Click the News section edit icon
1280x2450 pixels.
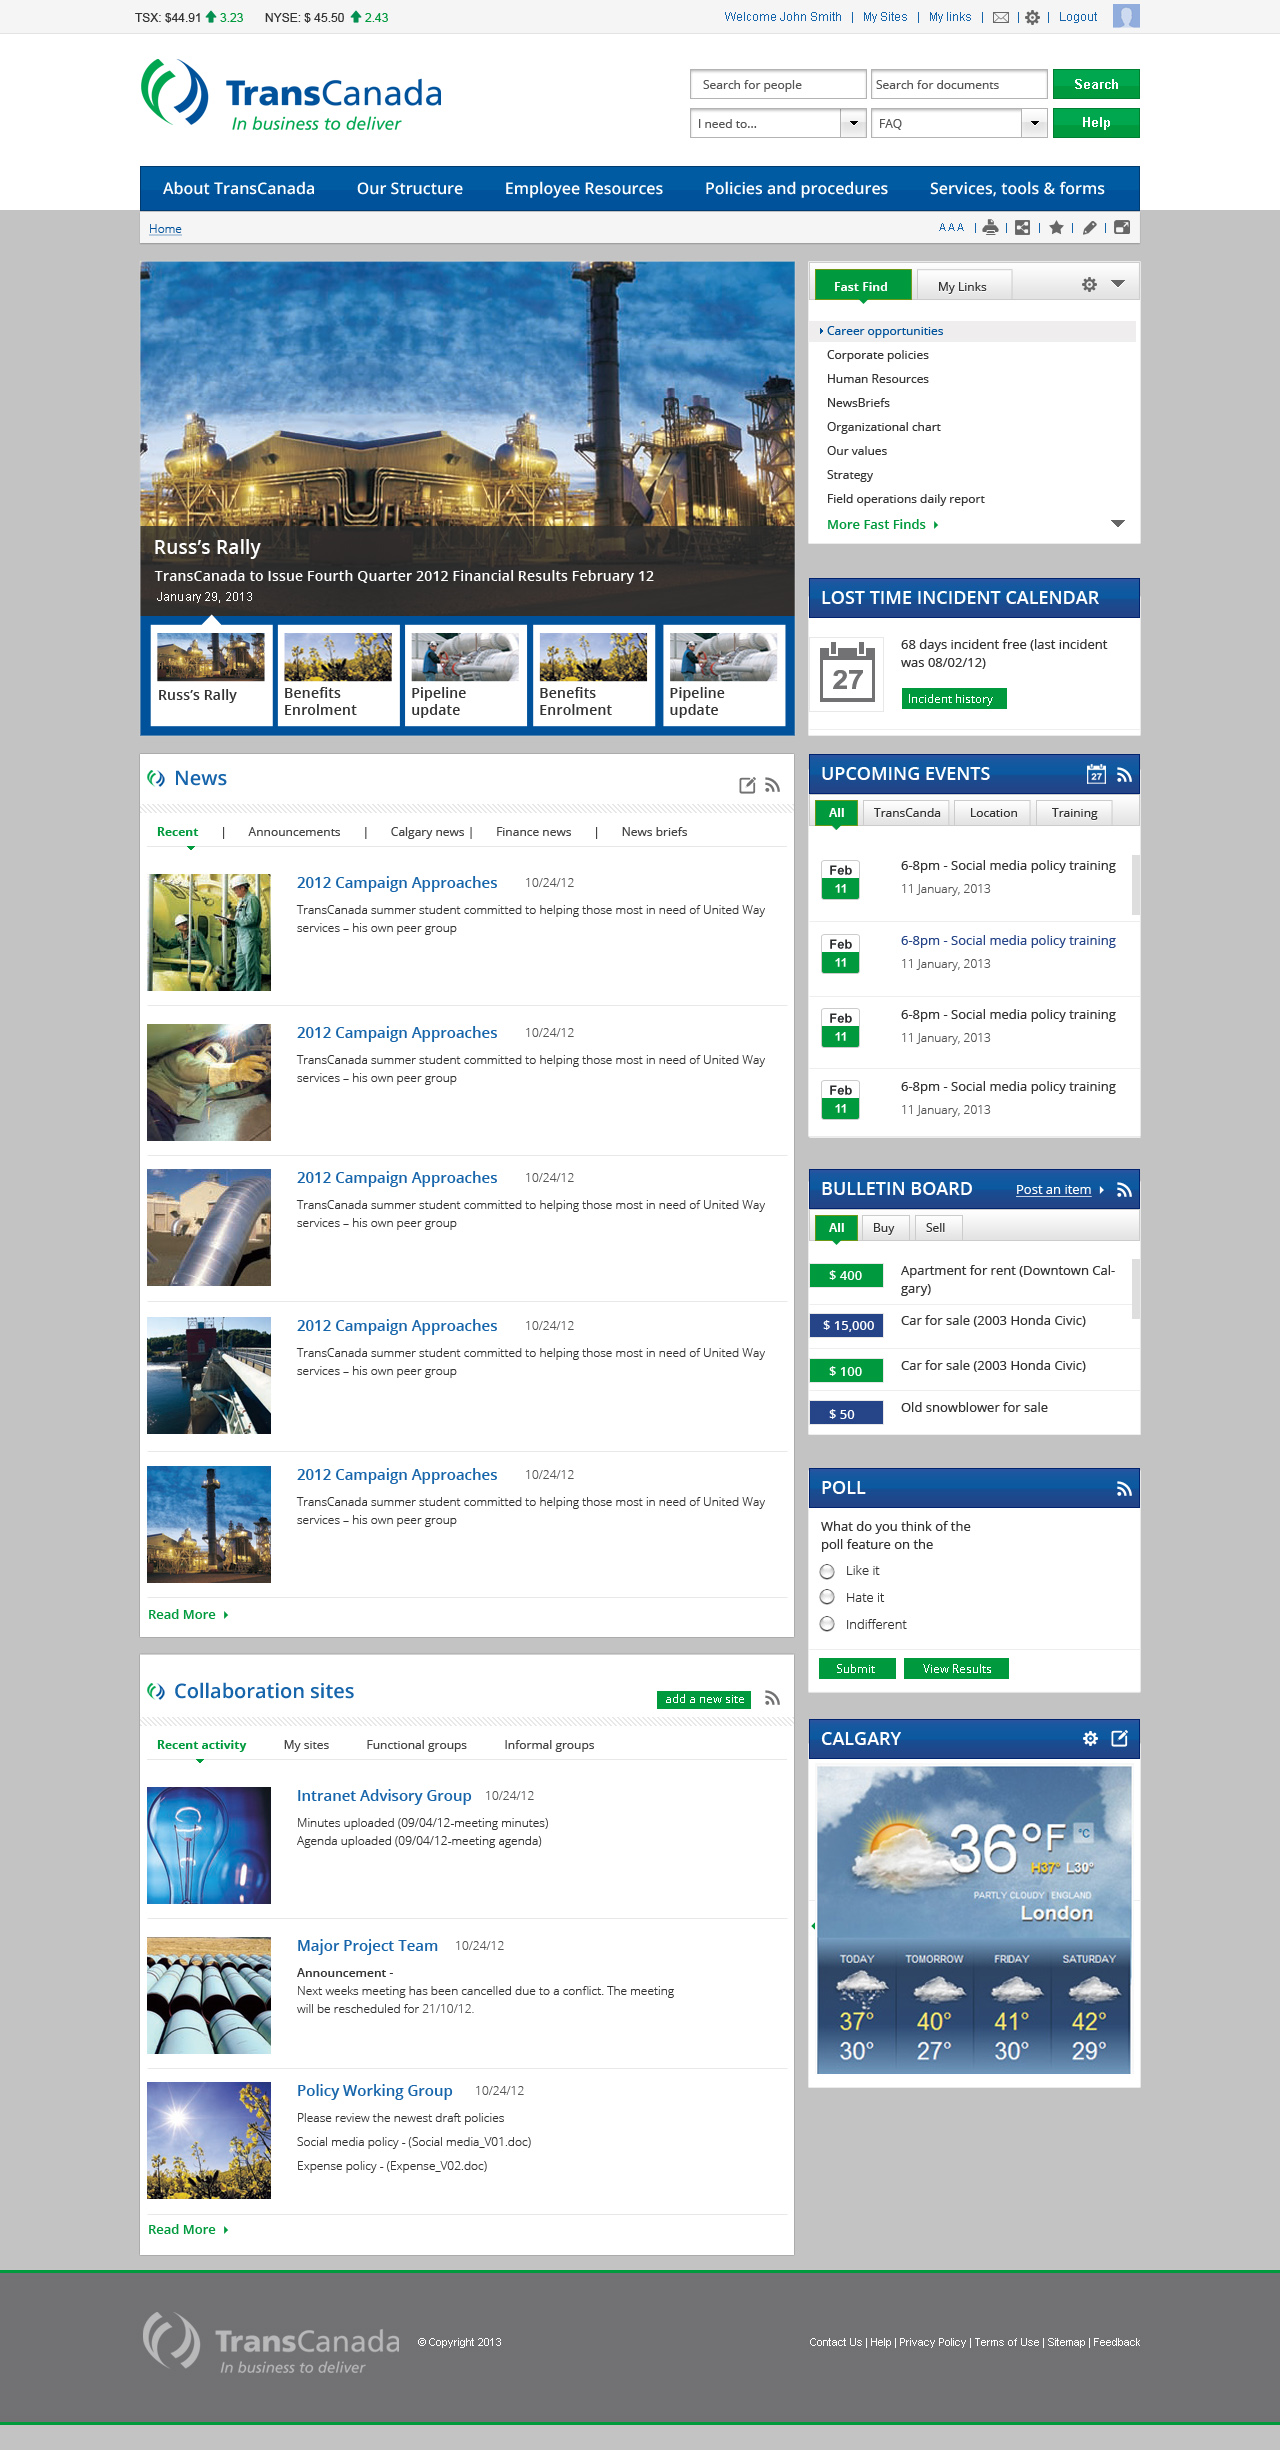click(747, 785)
